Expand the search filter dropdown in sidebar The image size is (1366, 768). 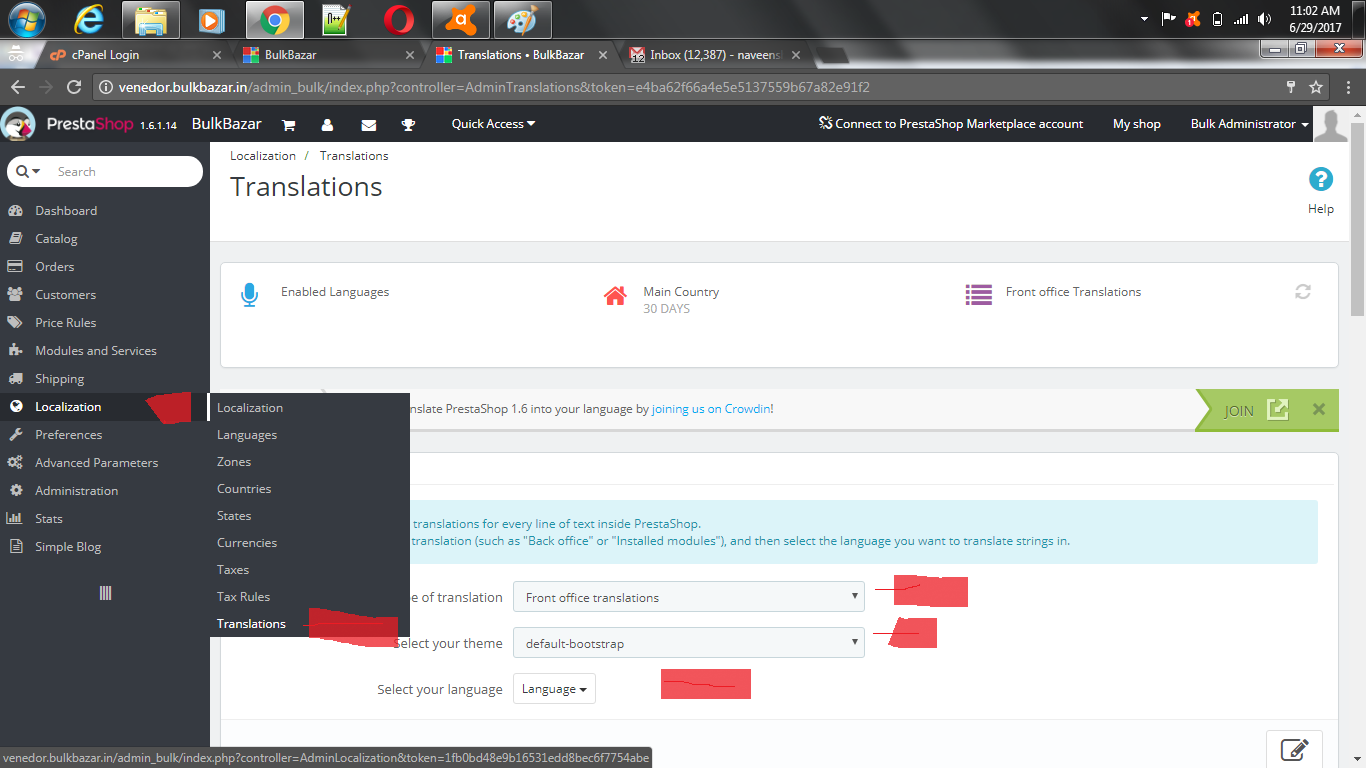pyautogui.click(x=29, y=172)
